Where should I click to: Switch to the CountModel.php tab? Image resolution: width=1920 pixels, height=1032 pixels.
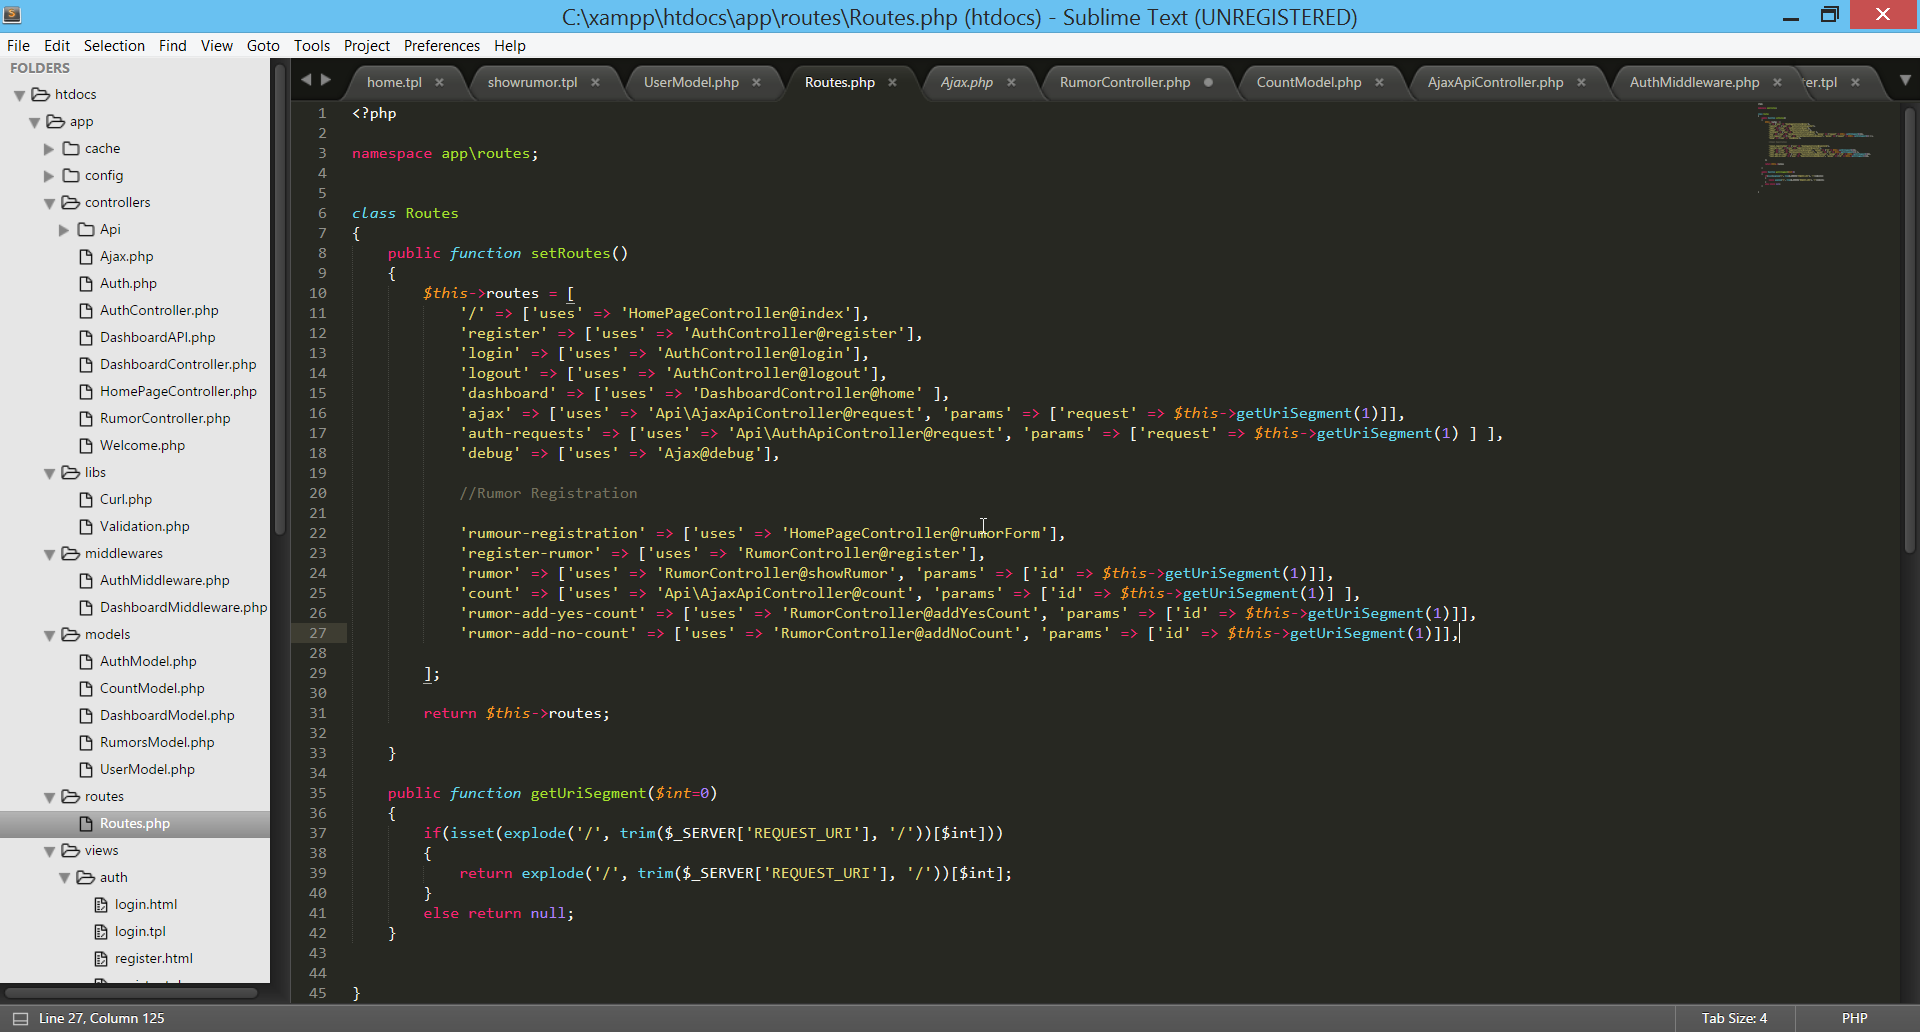tap(1309, 82)
